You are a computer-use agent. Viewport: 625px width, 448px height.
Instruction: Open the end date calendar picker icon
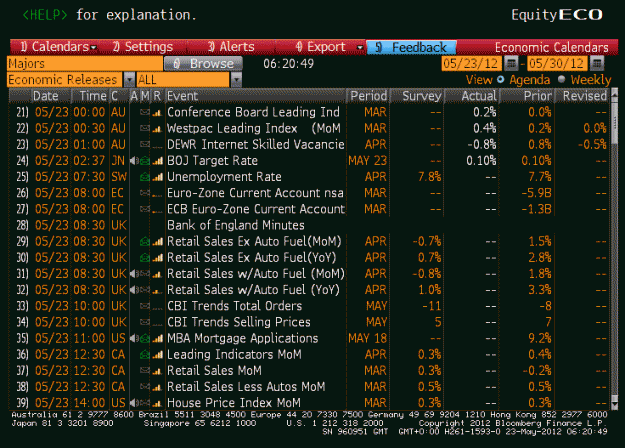(597, 63)
